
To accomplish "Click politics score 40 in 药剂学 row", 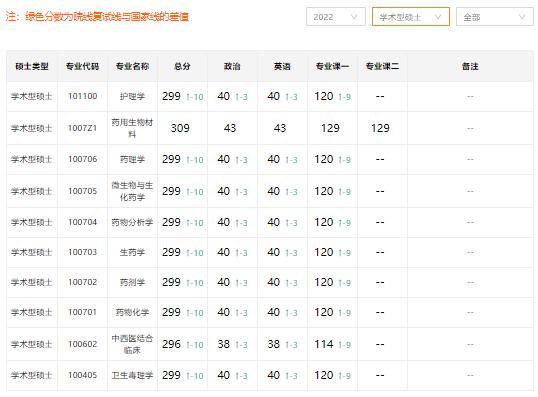I will tap(223, 282).
